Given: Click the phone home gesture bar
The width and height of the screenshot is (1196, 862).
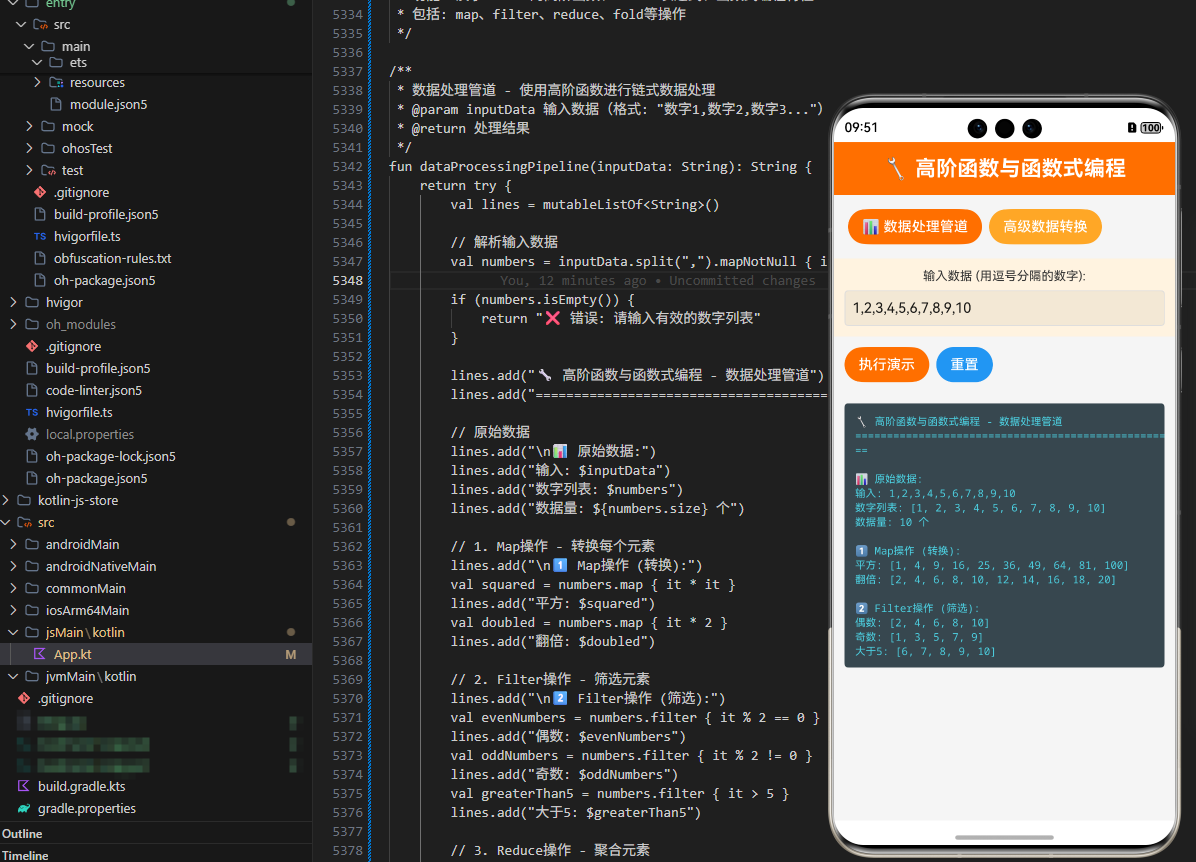Looking at the screenshot, I should 1005,838.
